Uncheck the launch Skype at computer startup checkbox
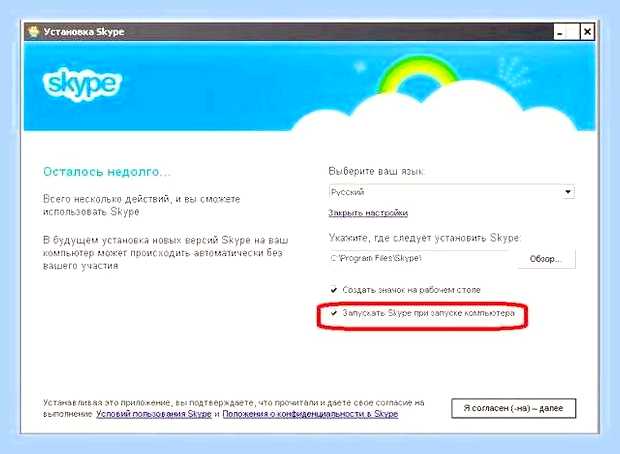Image resolution: width=620 pixels, height=454 pixels. [x=334, y=313]
